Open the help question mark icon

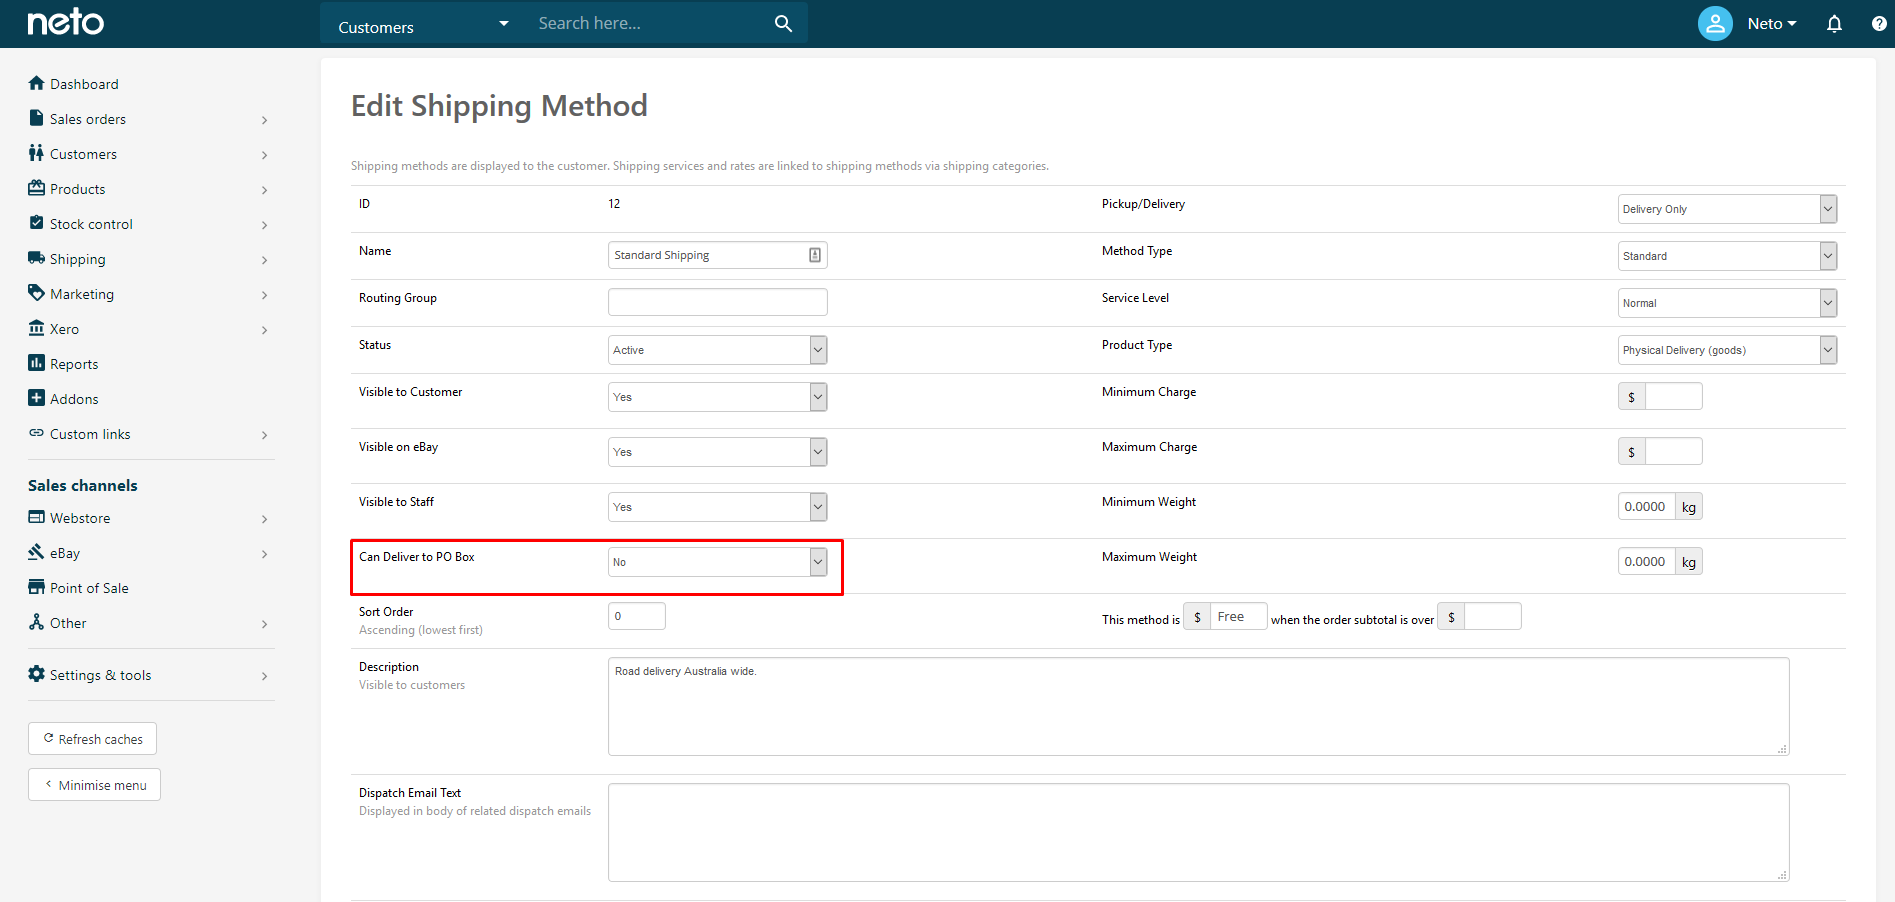pyautogui.click(x=1879, y=23)
